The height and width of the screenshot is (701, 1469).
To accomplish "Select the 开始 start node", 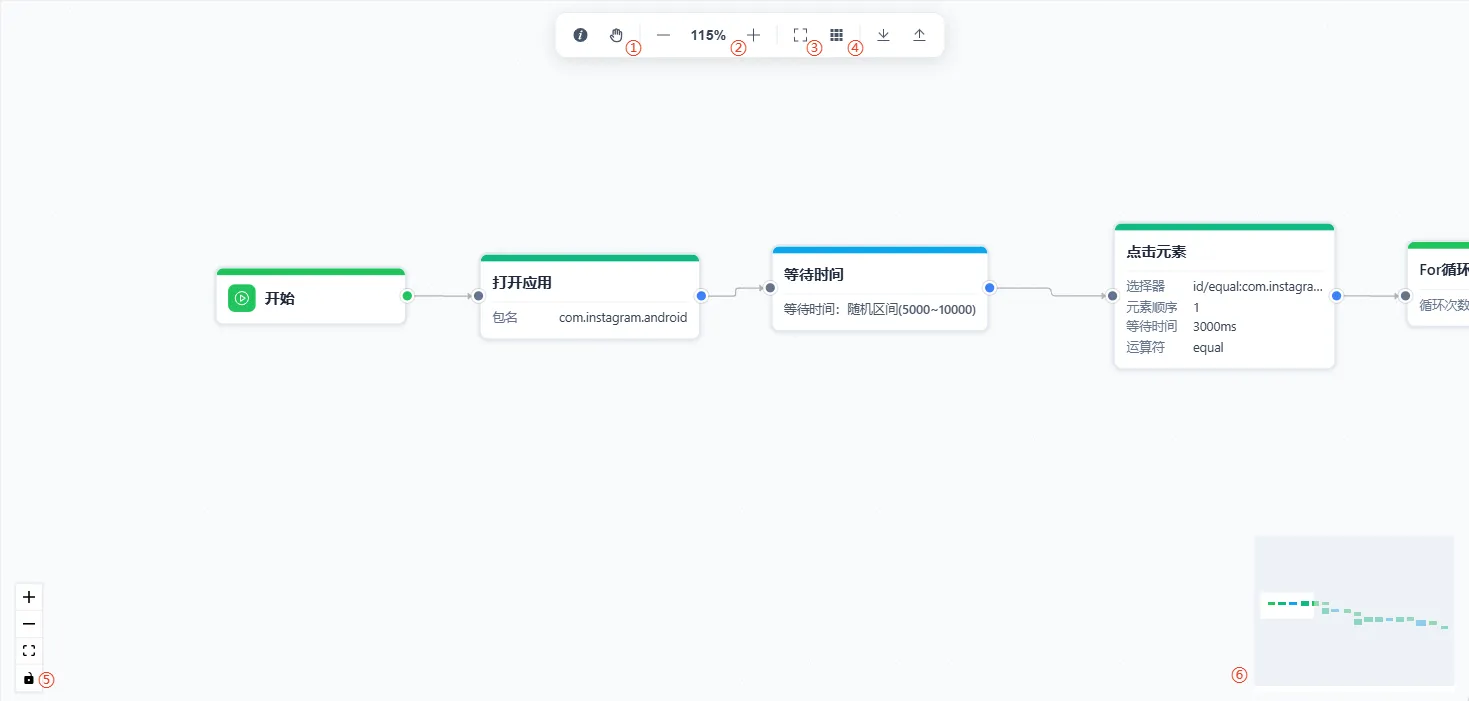I will pos(311,296).
